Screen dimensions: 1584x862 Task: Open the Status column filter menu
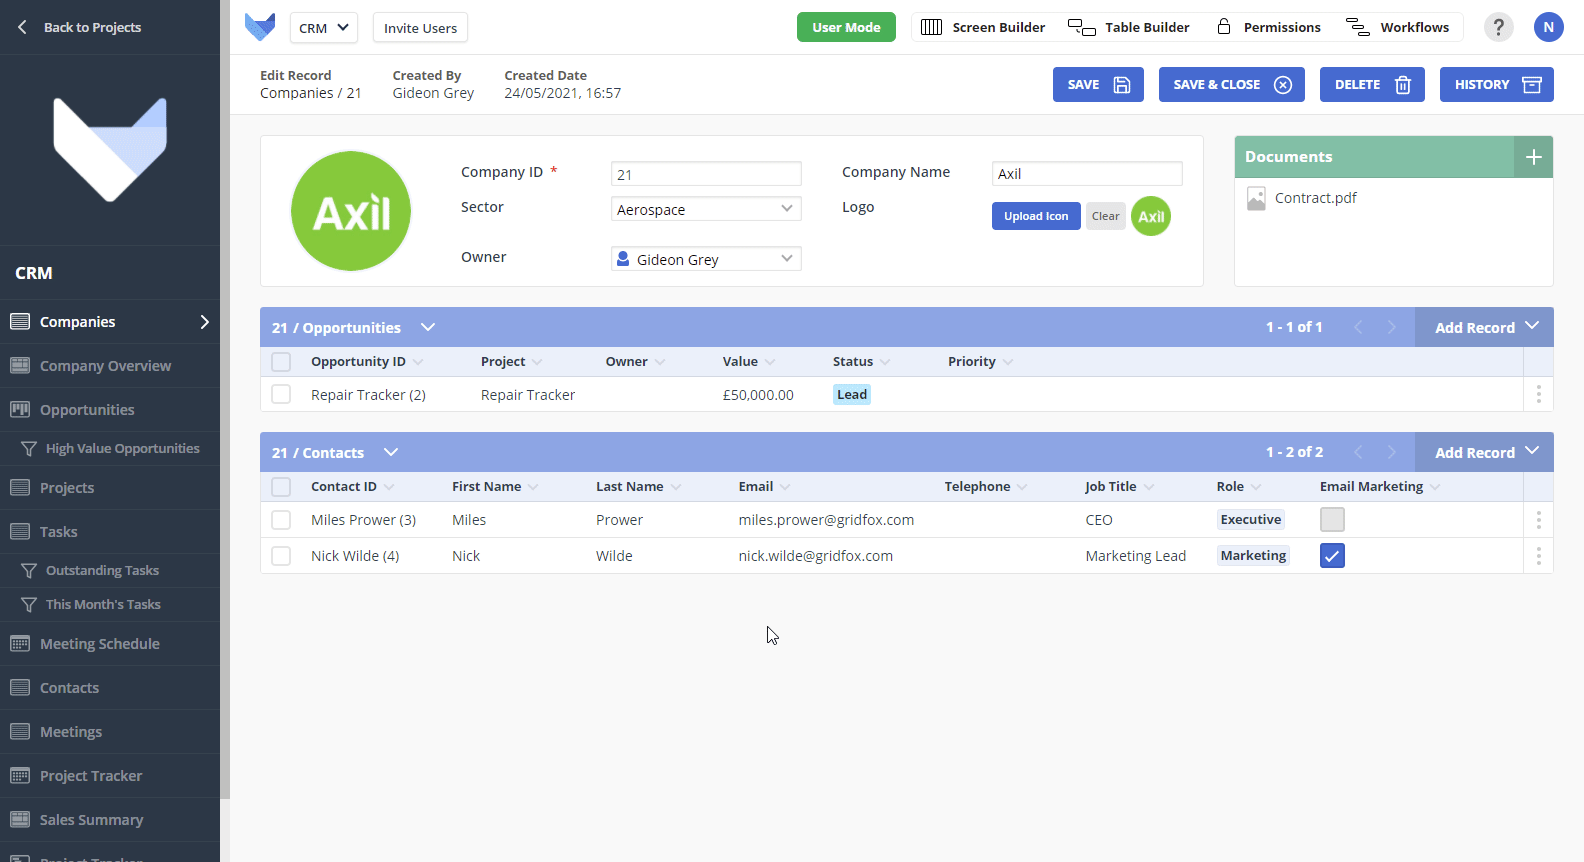click(x=885, y=362)
